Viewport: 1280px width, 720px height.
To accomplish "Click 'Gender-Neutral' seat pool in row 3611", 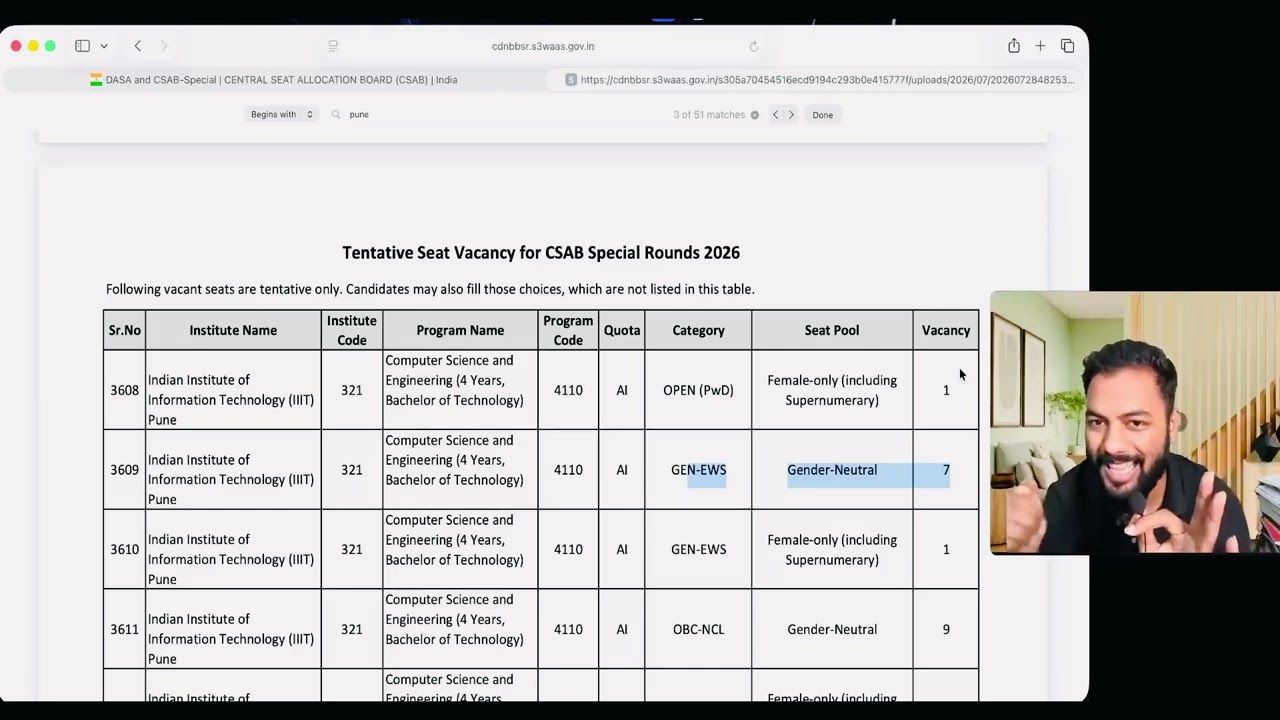I will coord(832,629).
